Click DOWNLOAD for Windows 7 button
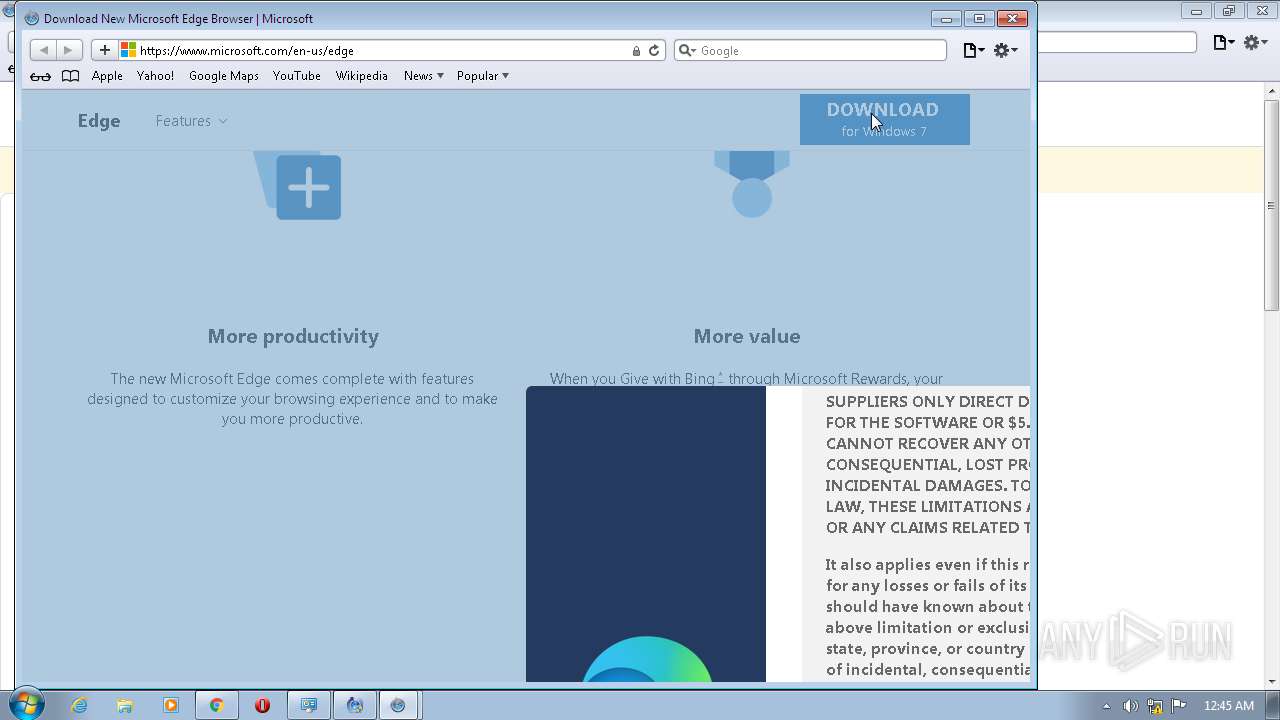The image size is (1280, 720). tap(885, 119)
